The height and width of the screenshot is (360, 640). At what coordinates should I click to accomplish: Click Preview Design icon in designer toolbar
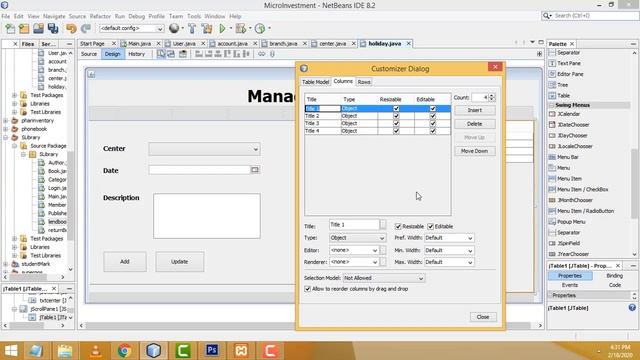(x=183, y=54)
